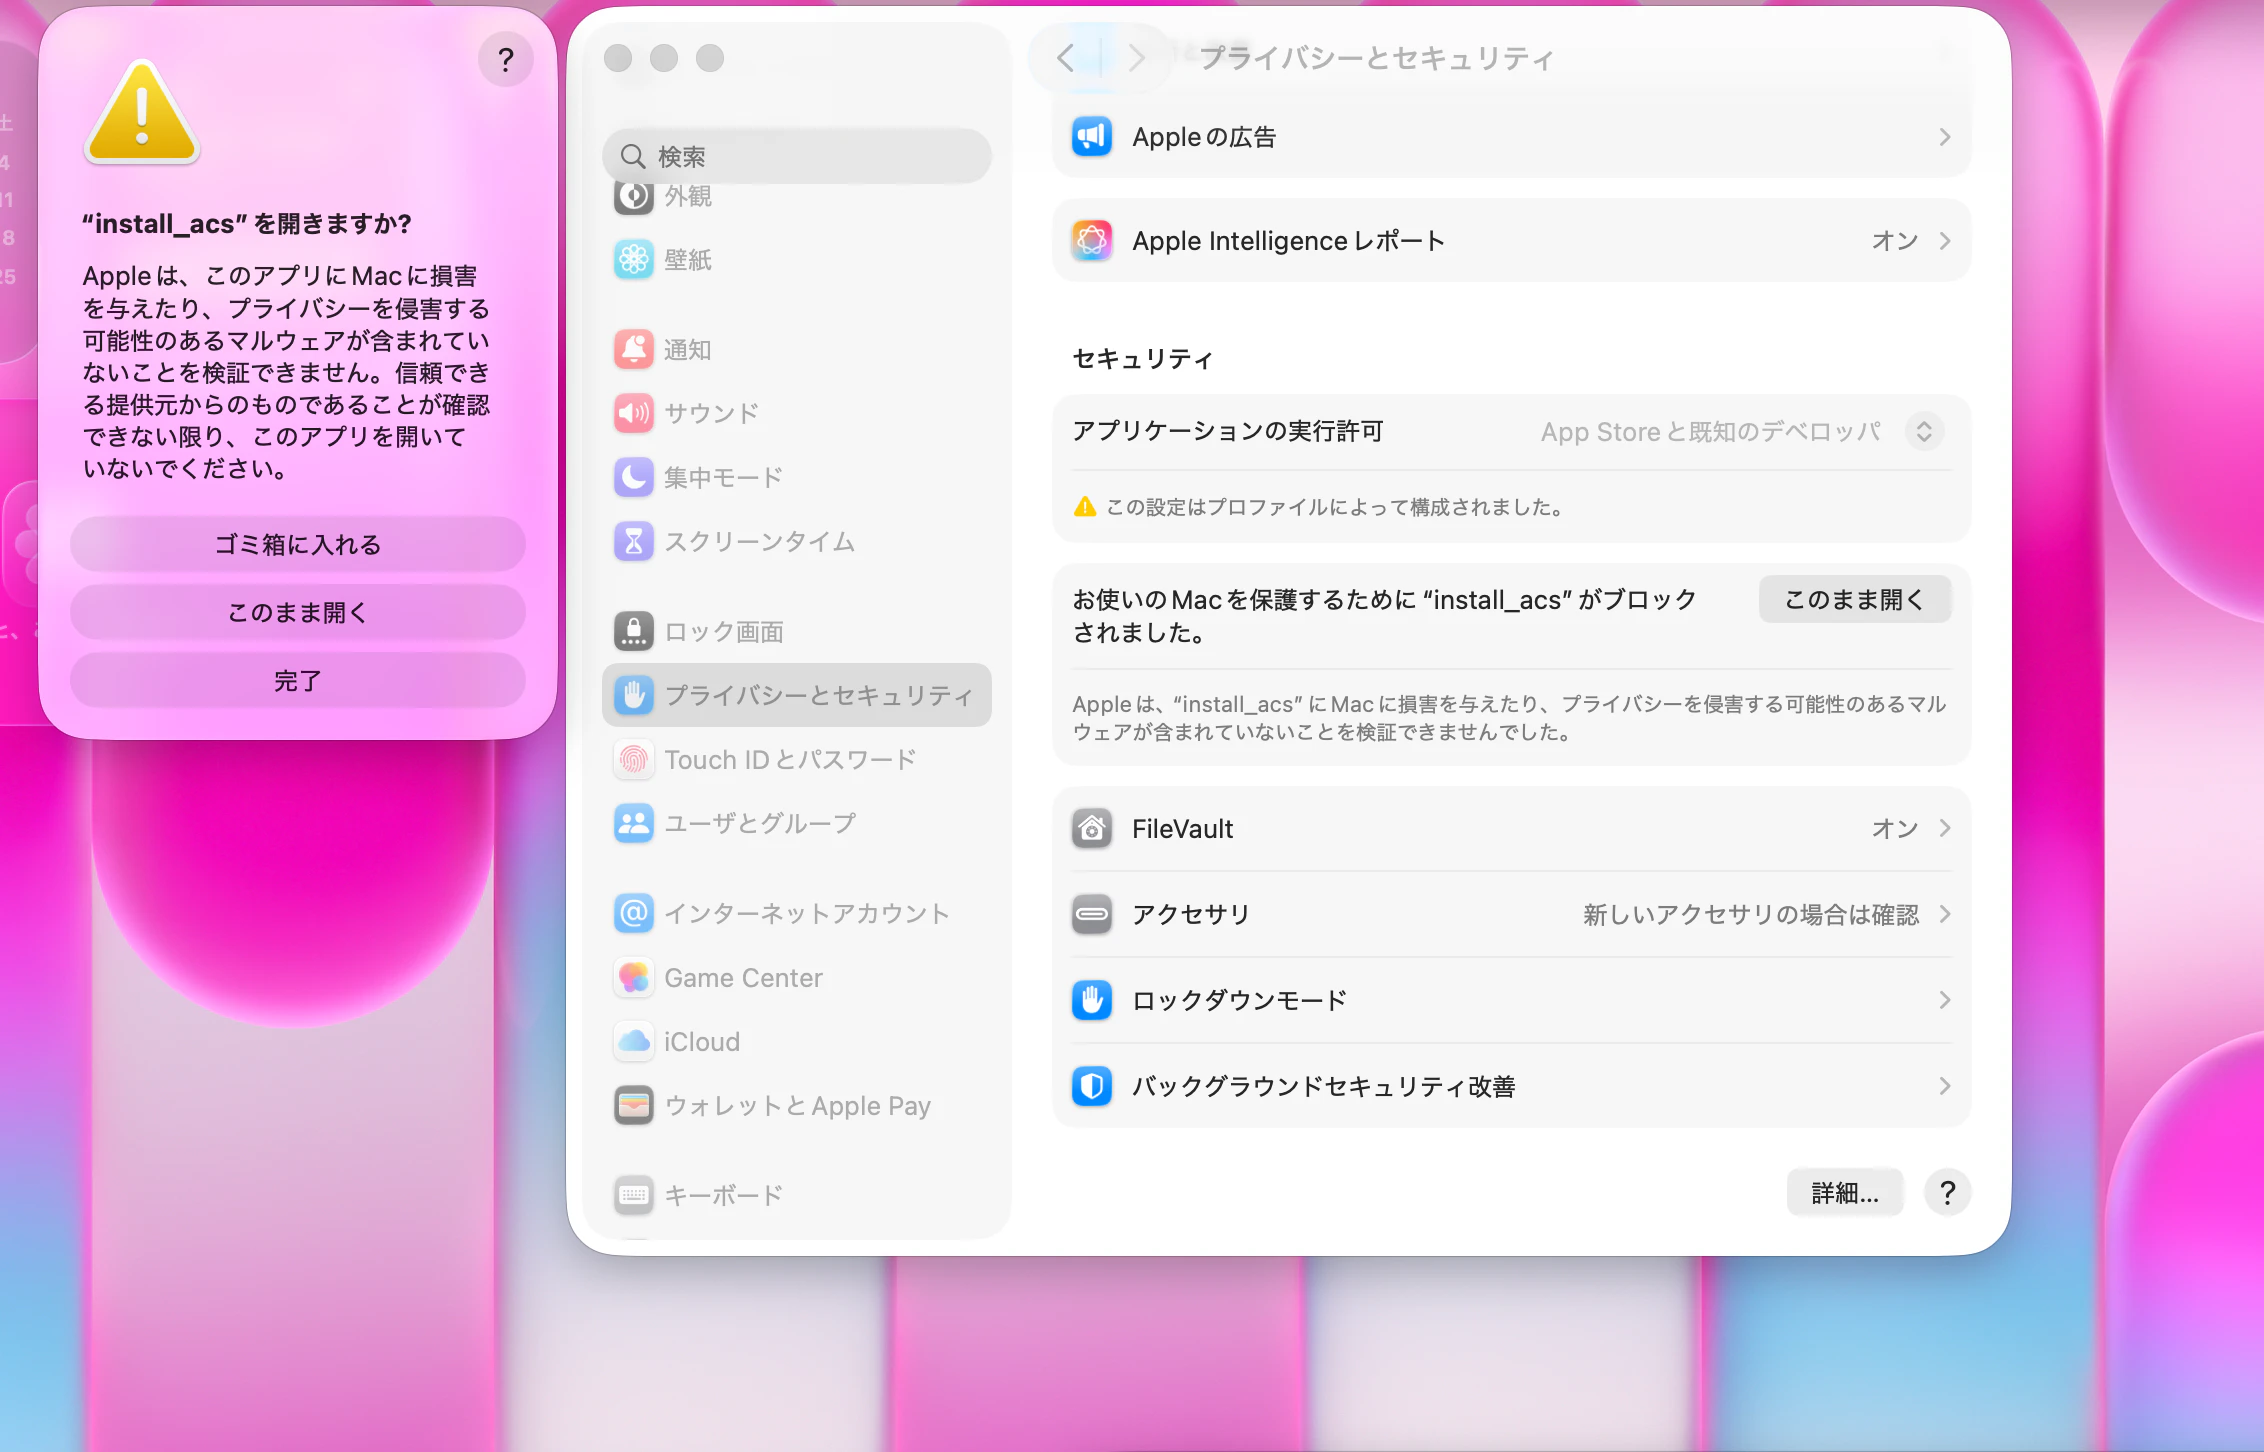2264x1452 pixels.
Task: Click the FileVault オン status
Action: click(x=1895, y=828)
